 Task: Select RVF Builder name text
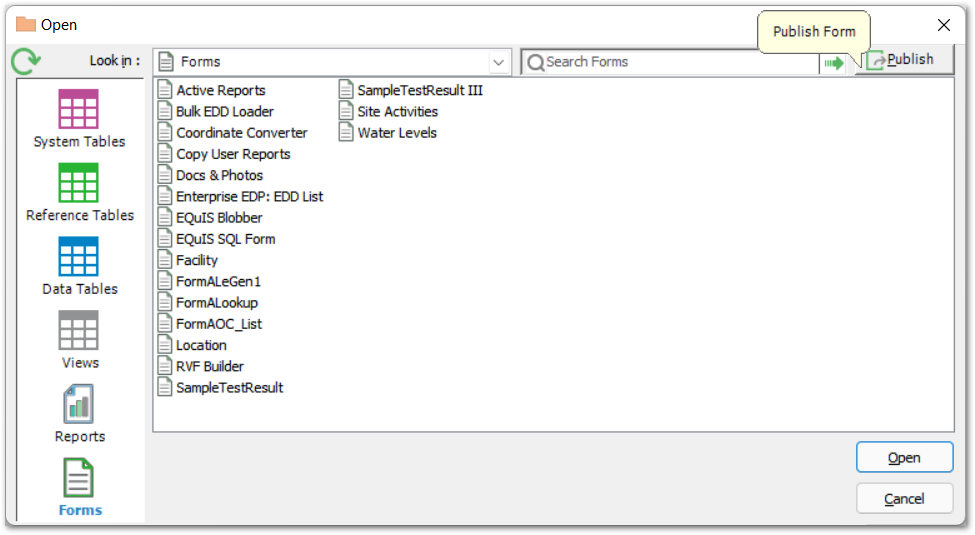(x=210, y=366)
